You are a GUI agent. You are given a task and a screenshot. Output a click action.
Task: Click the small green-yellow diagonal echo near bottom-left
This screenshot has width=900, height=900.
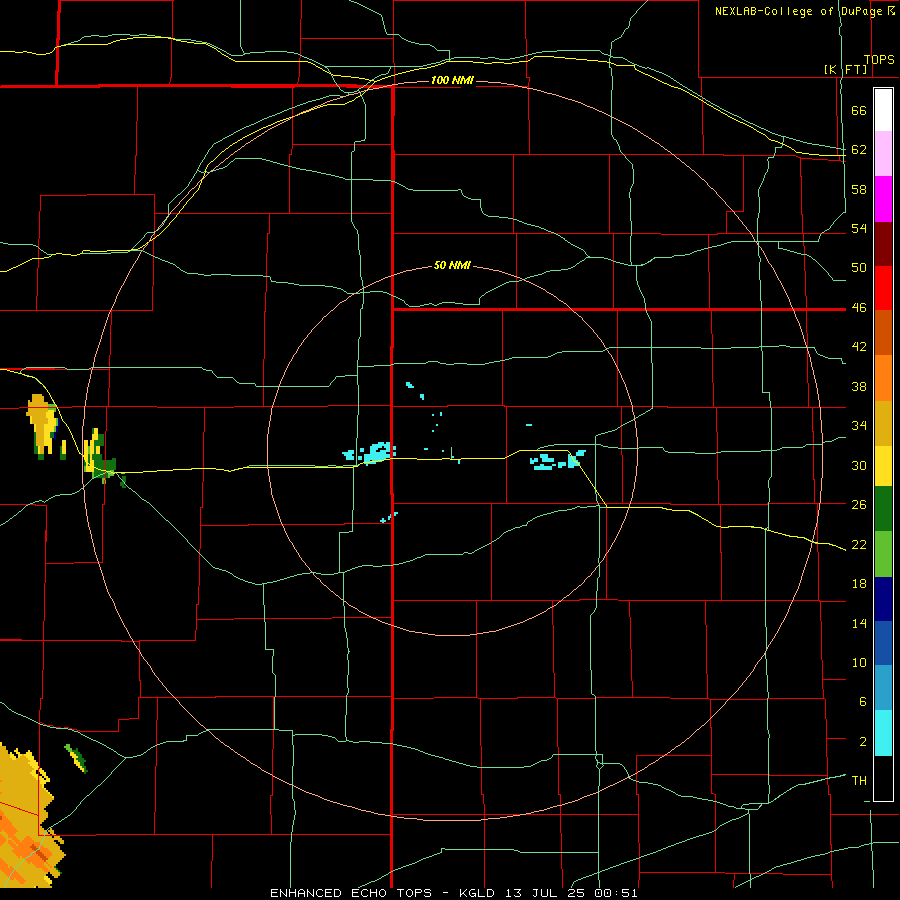click(76, 758)
